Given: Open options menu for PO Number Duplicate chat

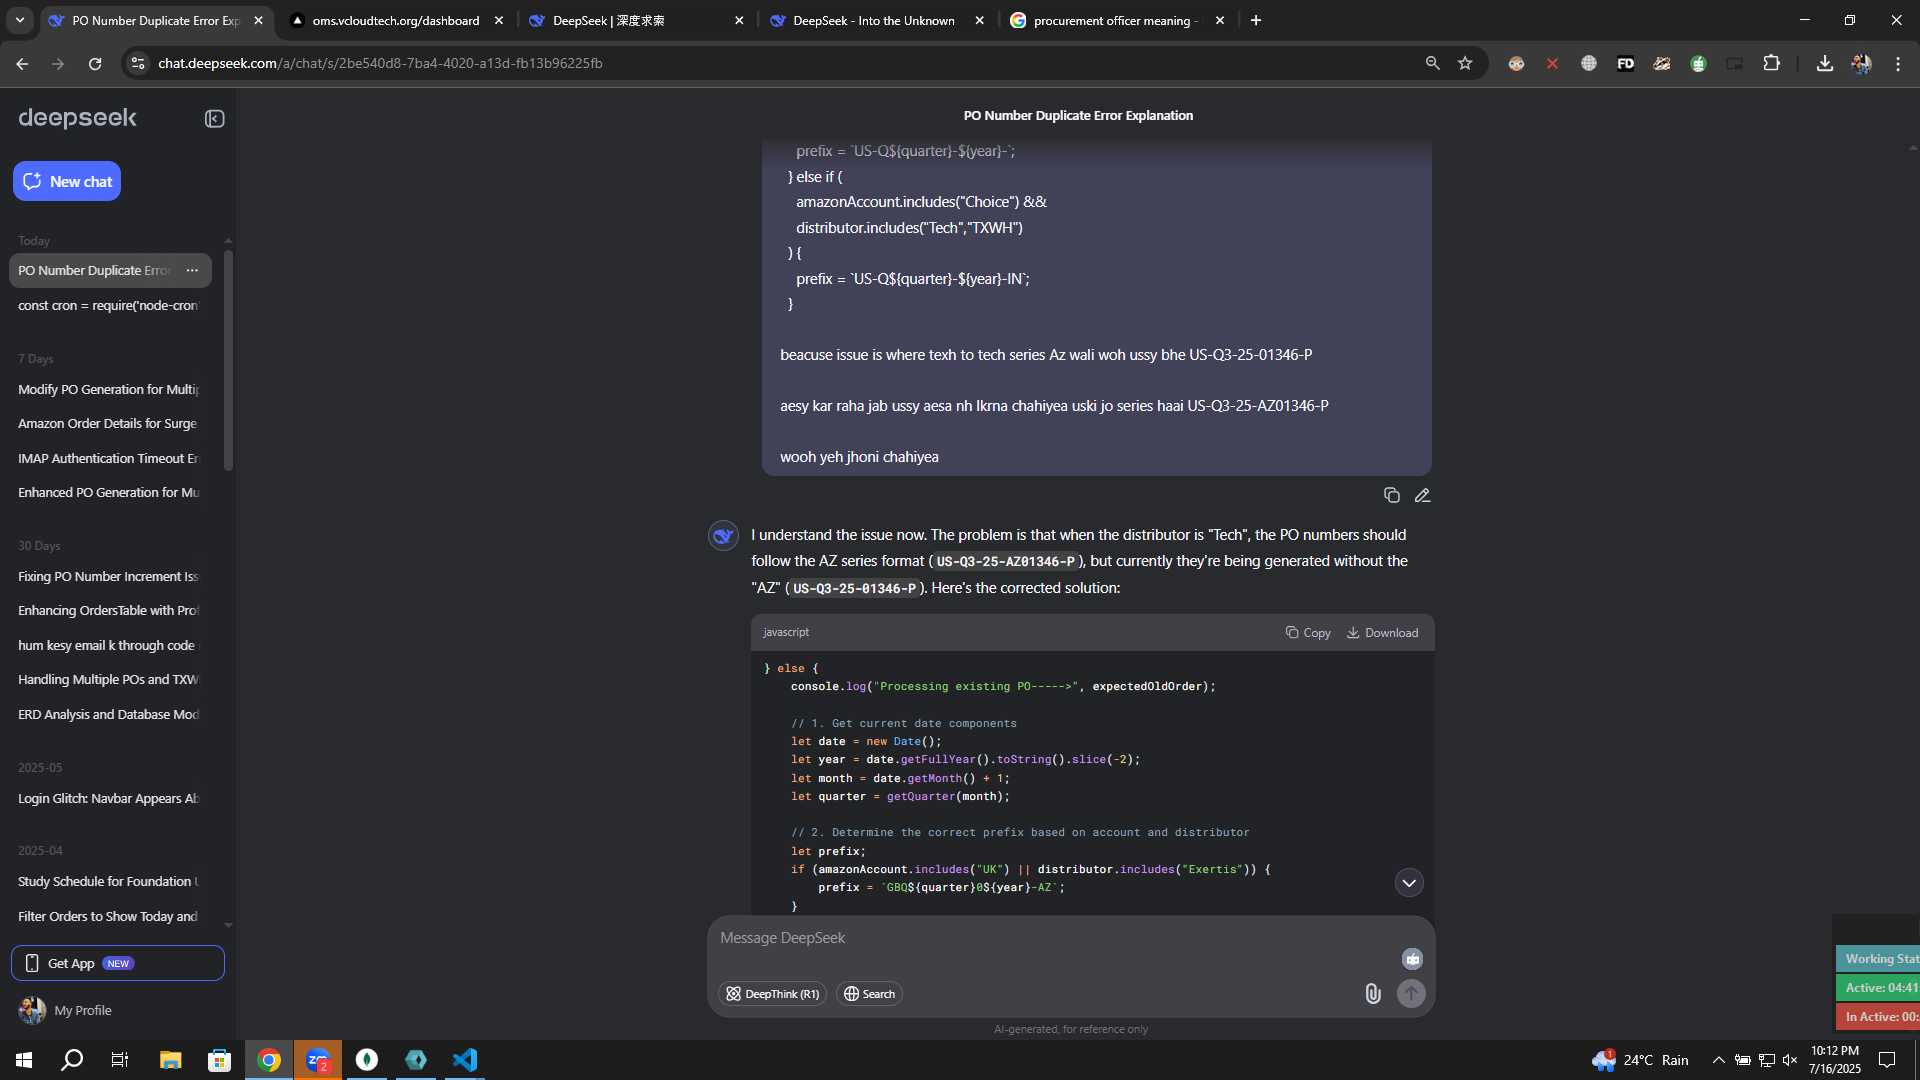Looking at the screenshot, I should pos(192,270).
